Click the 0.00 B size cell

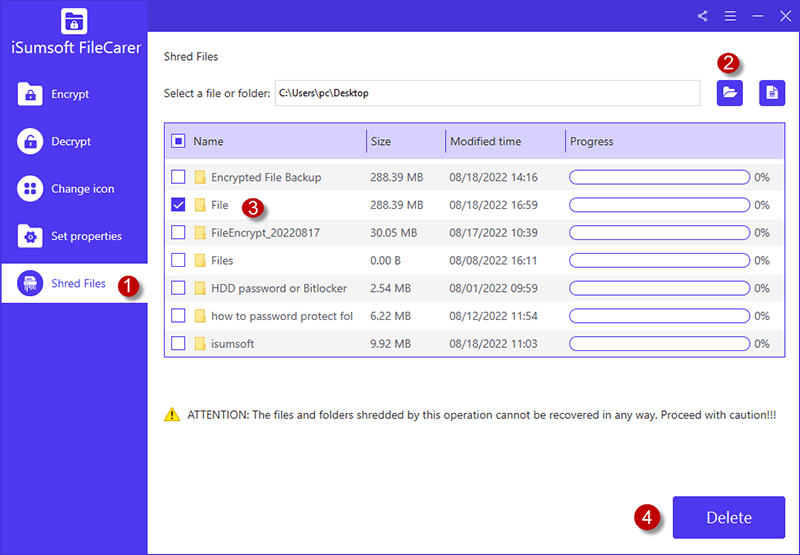pyautogui.click(x=385, y=261)
